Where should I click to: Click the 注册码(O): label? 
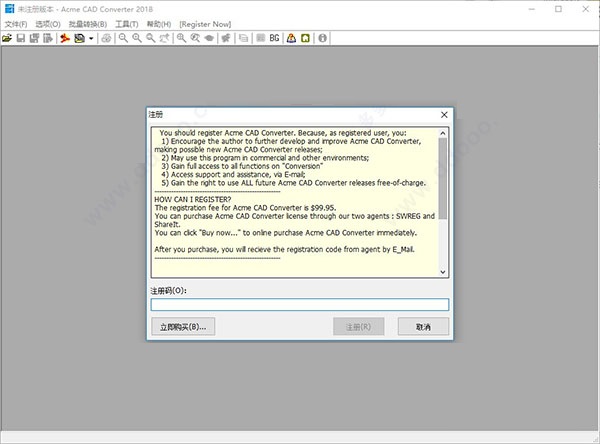coord(168,291)
